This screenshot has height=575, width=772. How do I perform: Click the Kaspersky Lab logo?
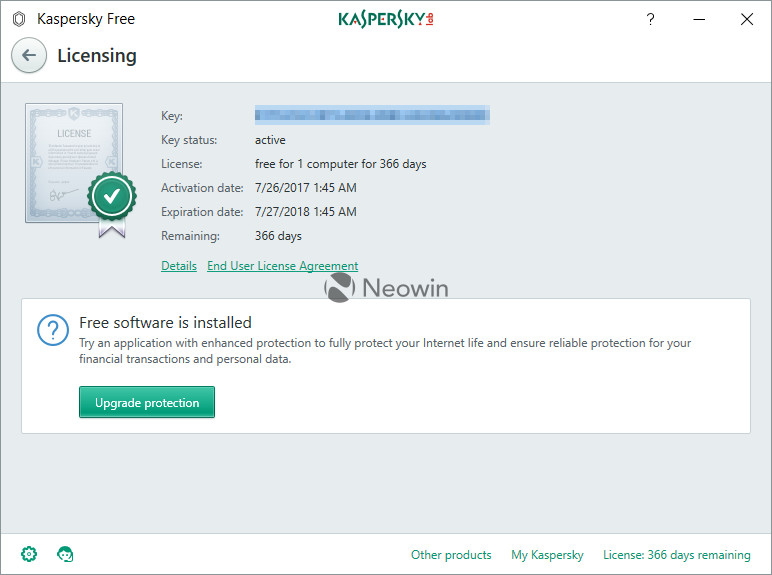pos(386,19)
